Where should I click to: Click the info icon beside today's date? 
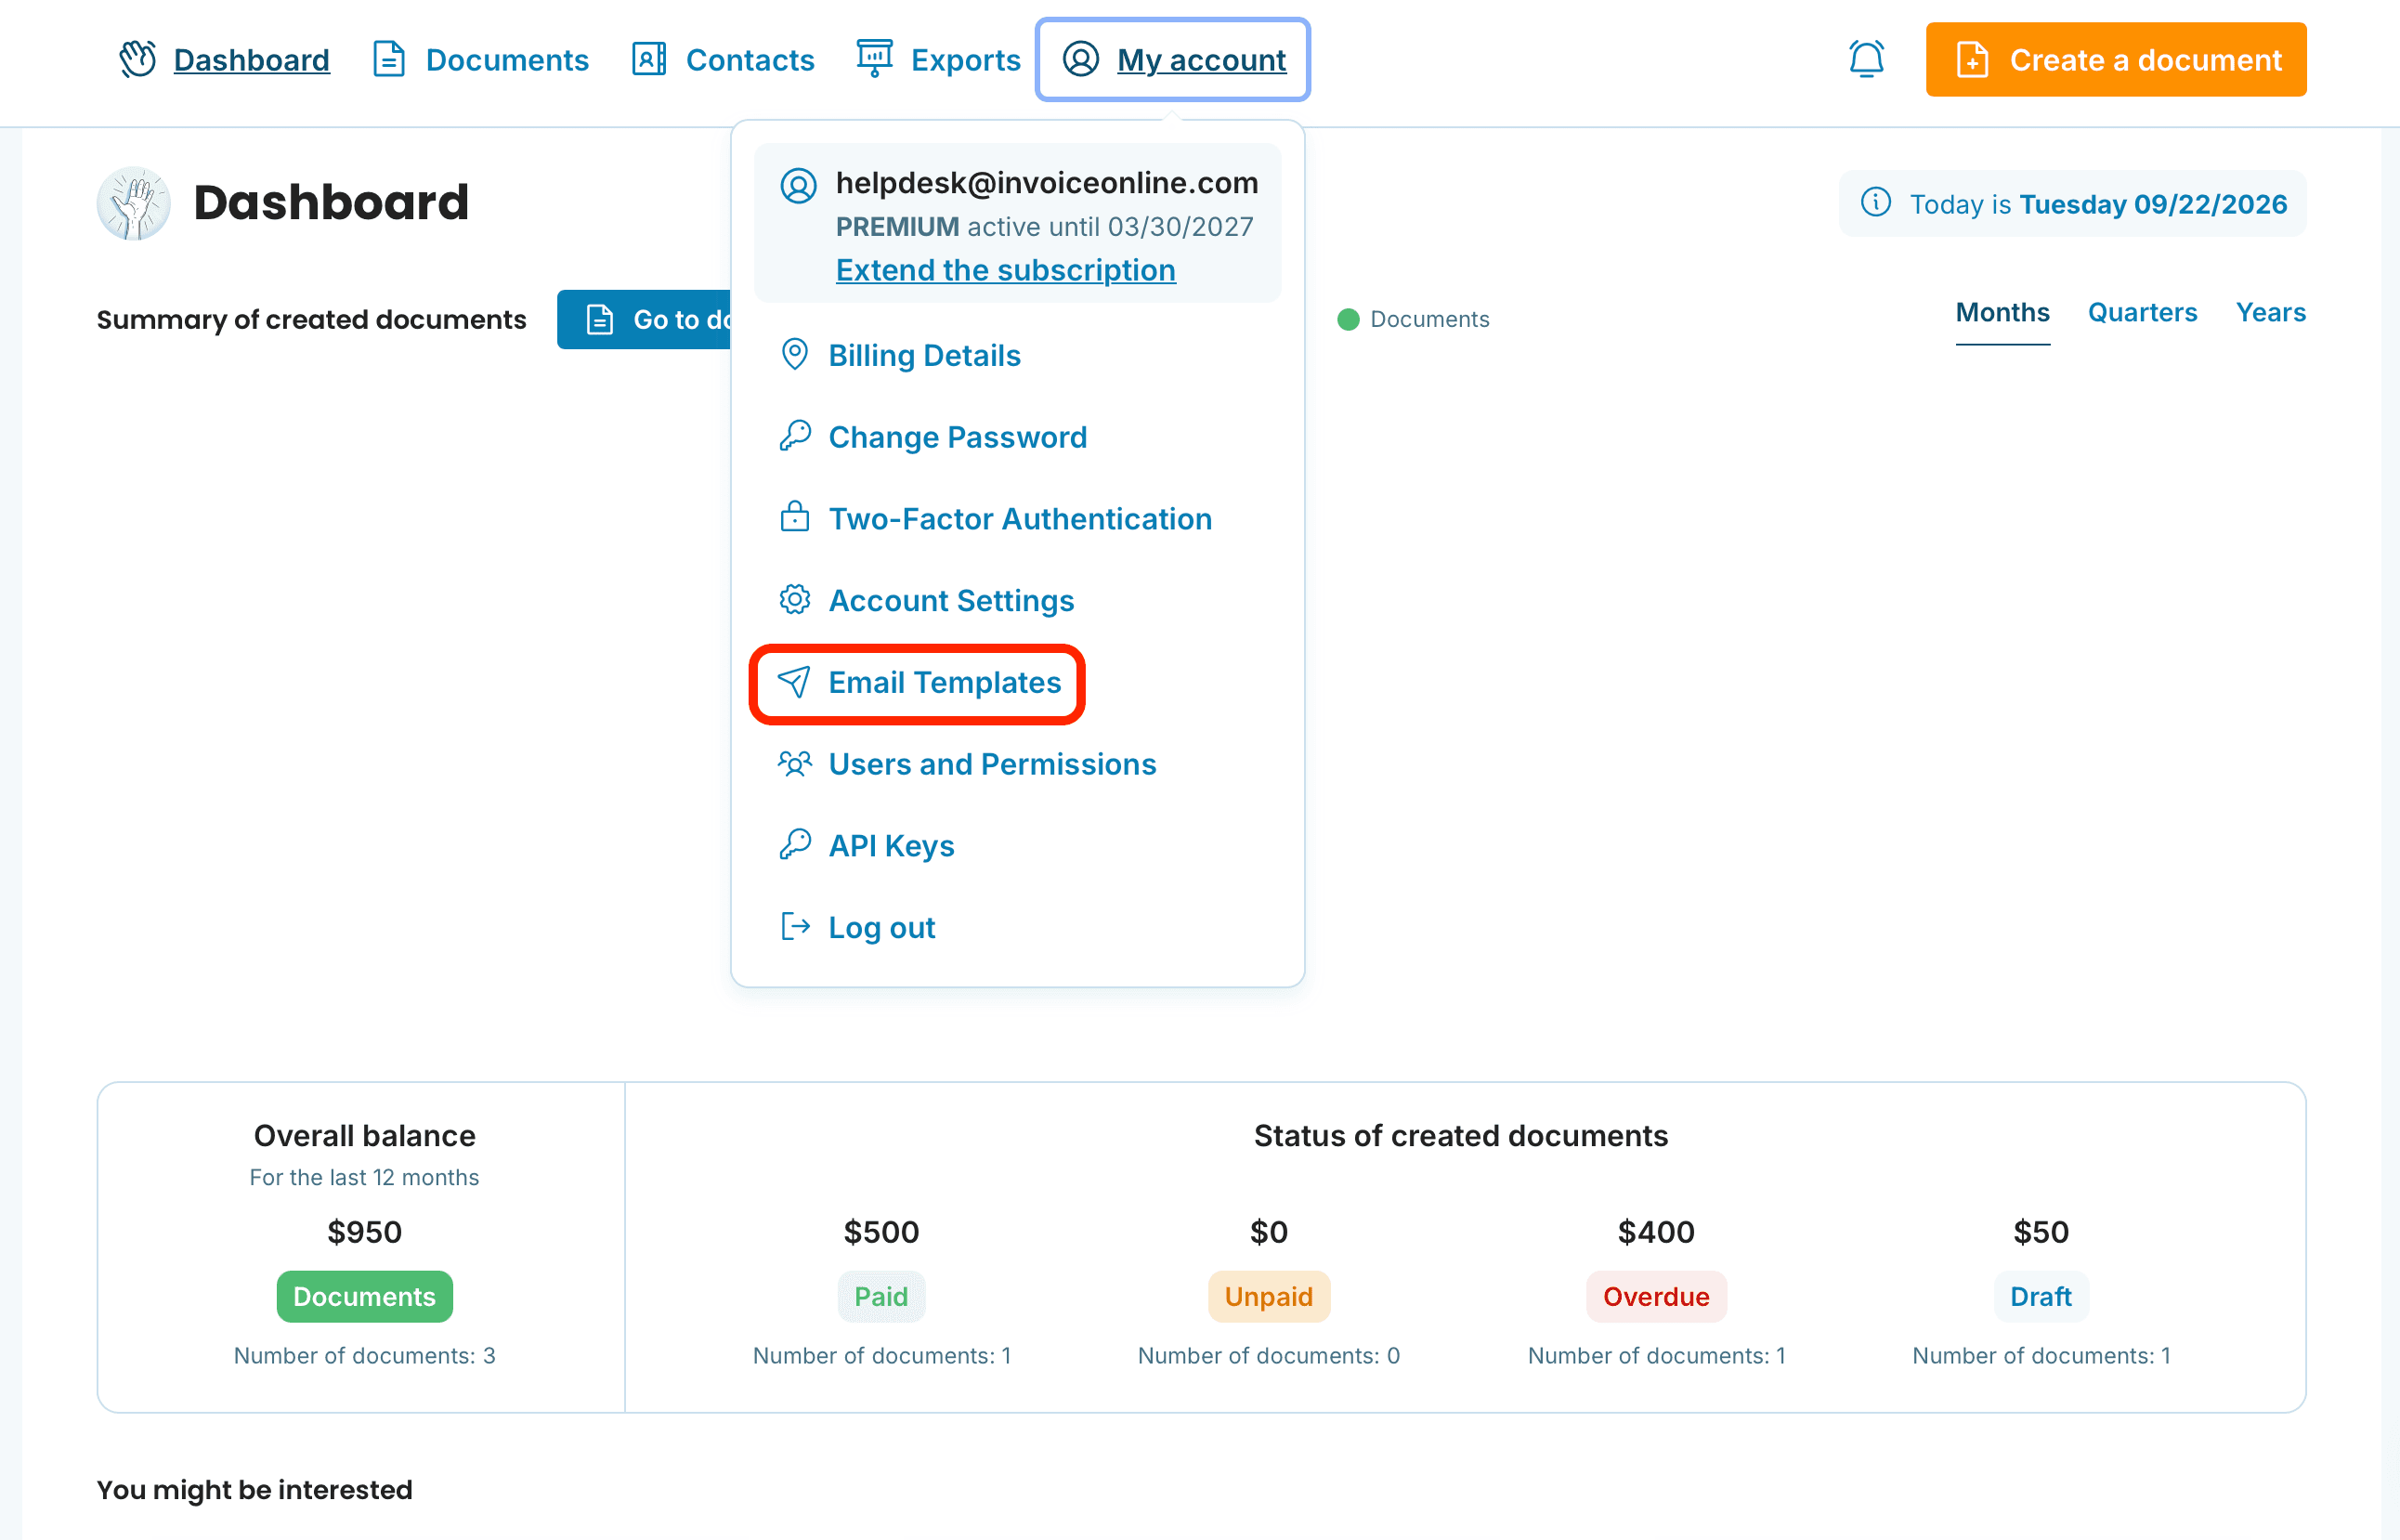tap(1876, 203)
